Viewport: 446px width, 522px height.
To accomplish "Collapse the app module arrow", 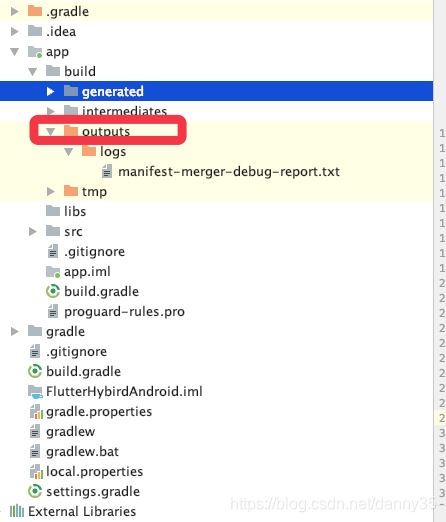I will coord(15,52).
